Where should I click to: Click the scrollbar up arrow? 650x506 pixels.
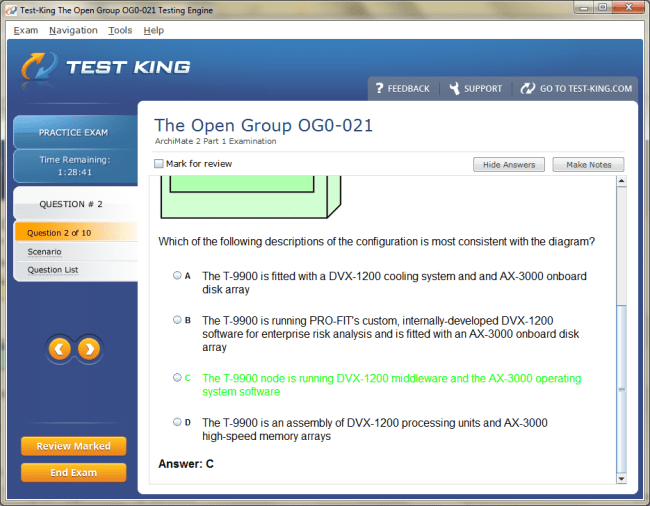click(621, 181)
